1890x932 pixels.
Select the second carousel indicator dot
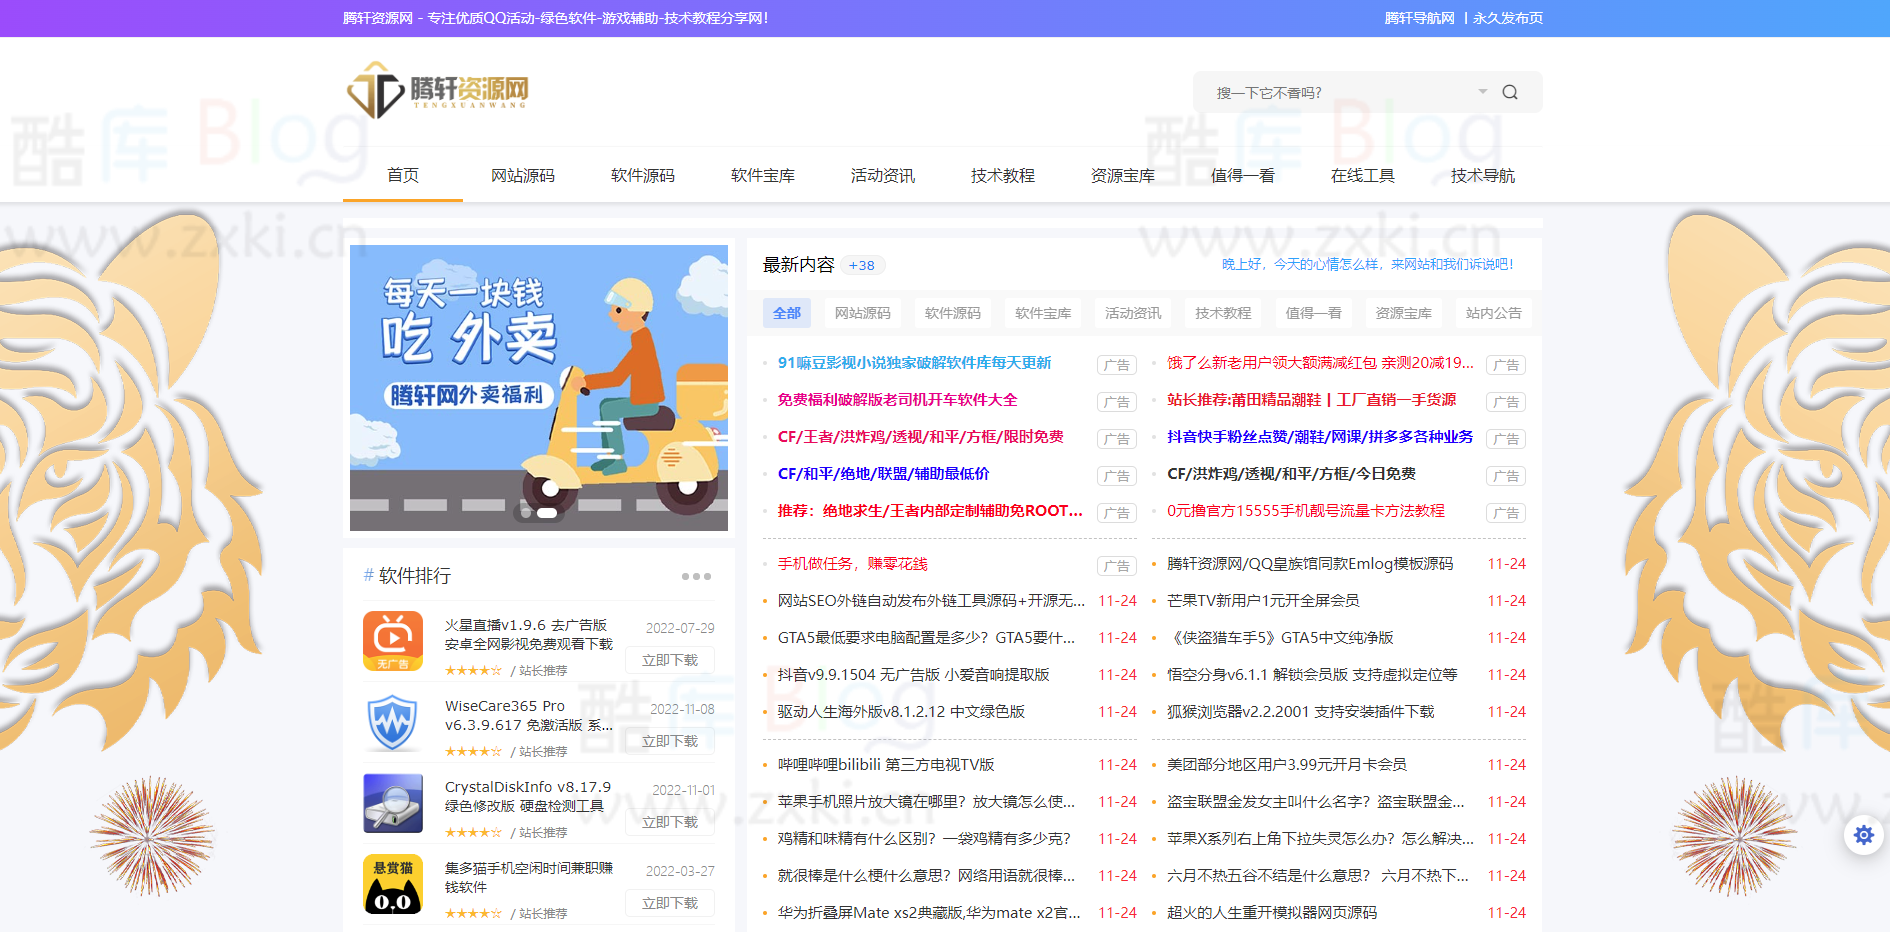(x=546, y=513)
